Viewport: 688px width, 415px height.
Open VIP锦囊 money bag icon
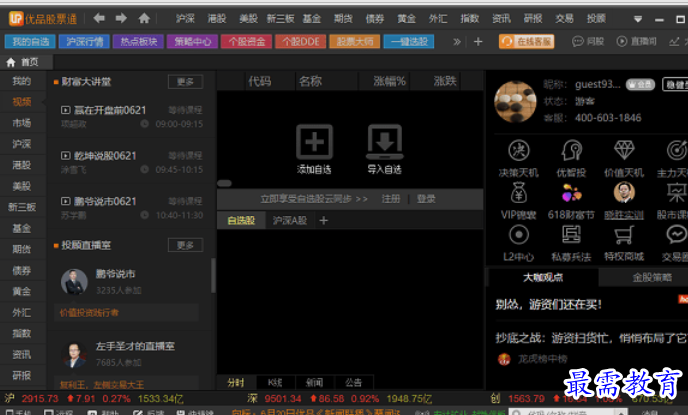(519, 193)
